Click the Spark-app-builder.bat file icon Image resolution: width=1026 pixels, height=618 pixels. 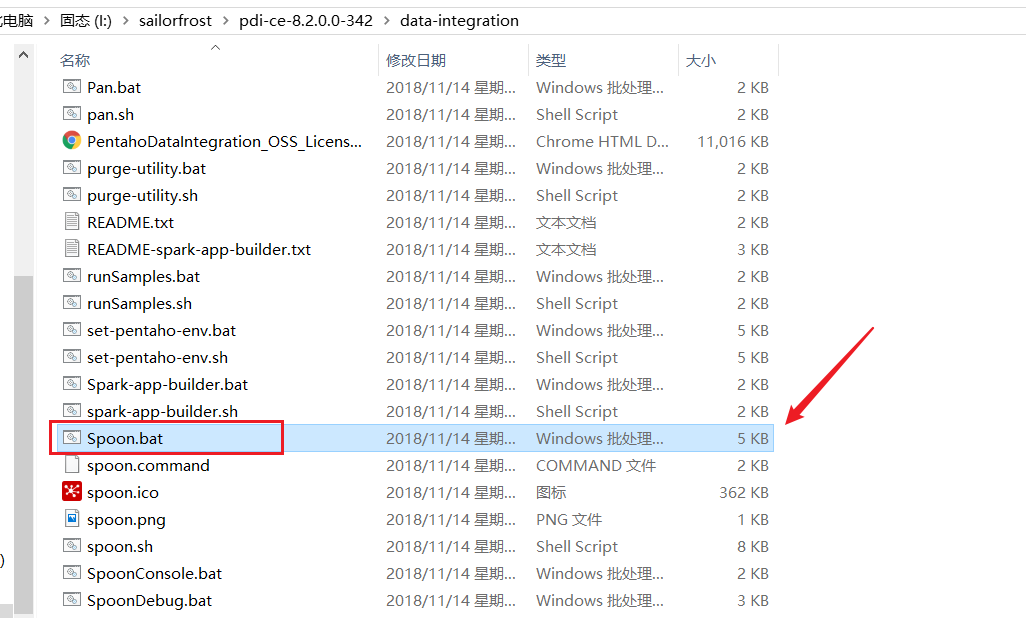click(71, 383)
